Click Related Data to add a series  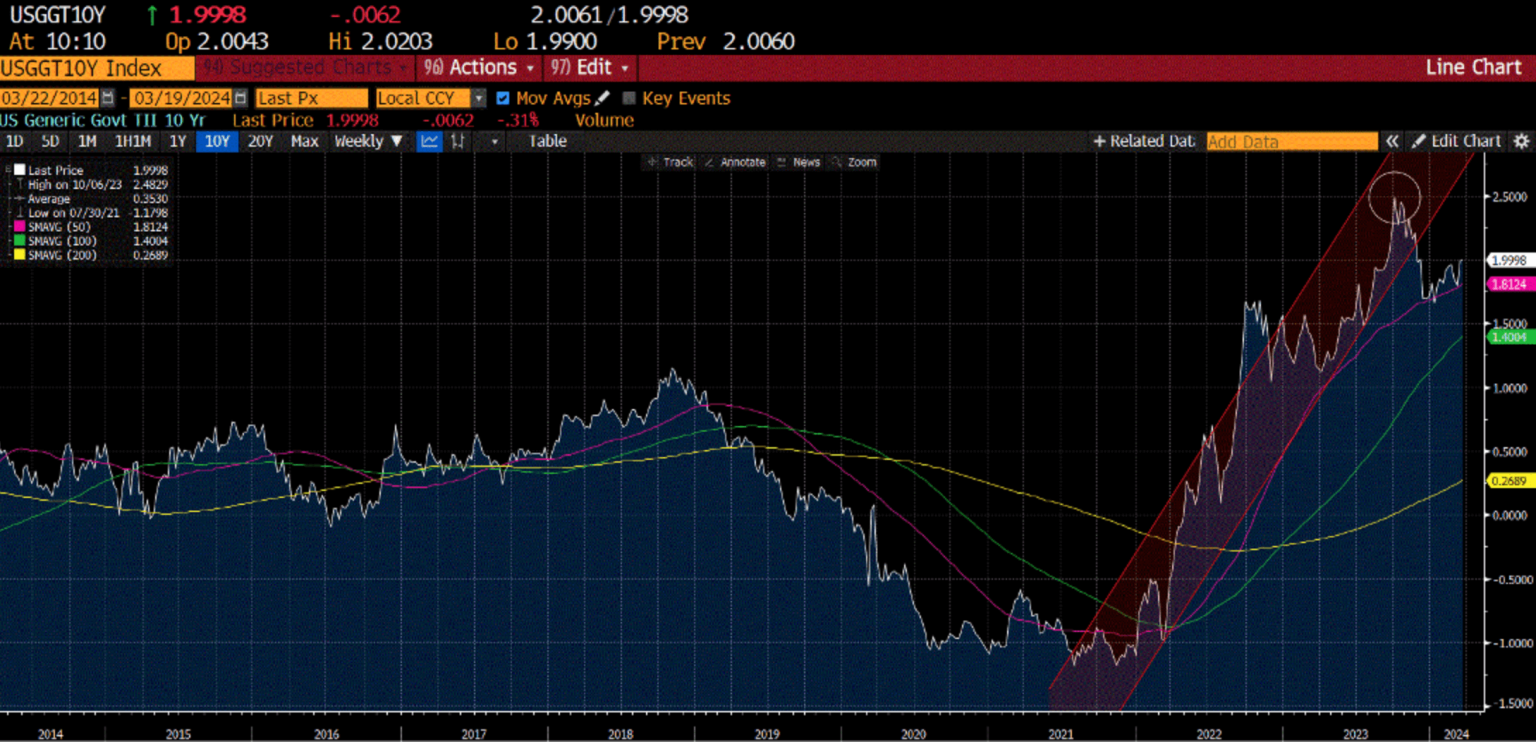(1143, 141)
